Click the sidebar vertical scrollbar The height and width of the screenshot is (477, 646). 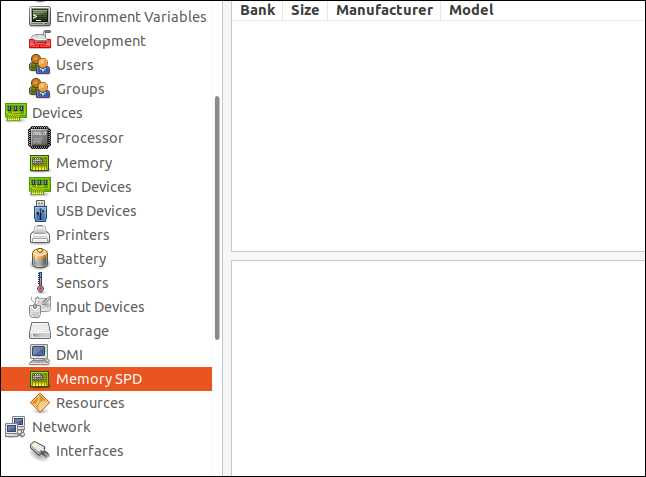tap(217, 218)
